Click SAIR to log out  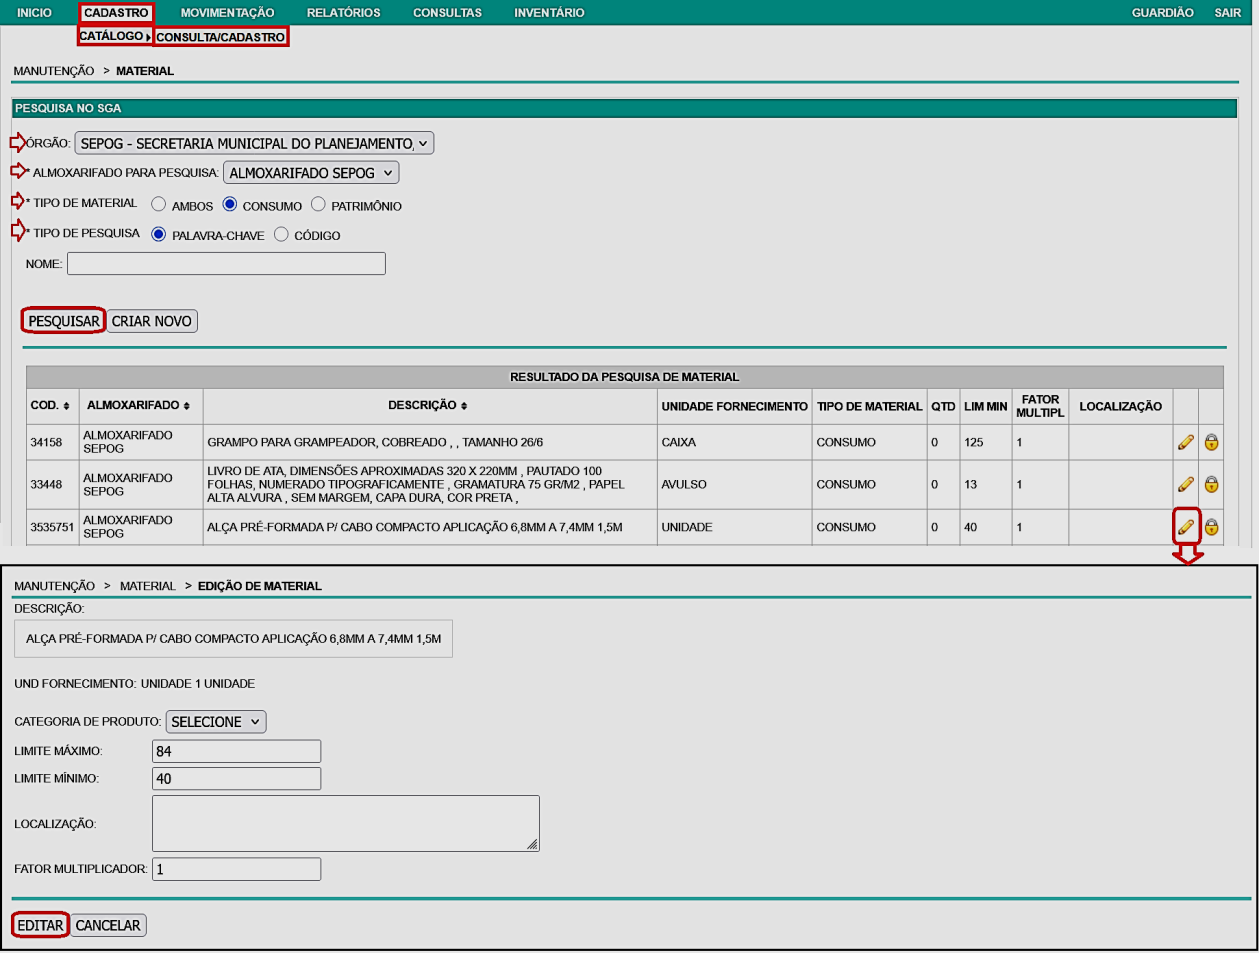pyautogui.click(x=1228, y=13)
